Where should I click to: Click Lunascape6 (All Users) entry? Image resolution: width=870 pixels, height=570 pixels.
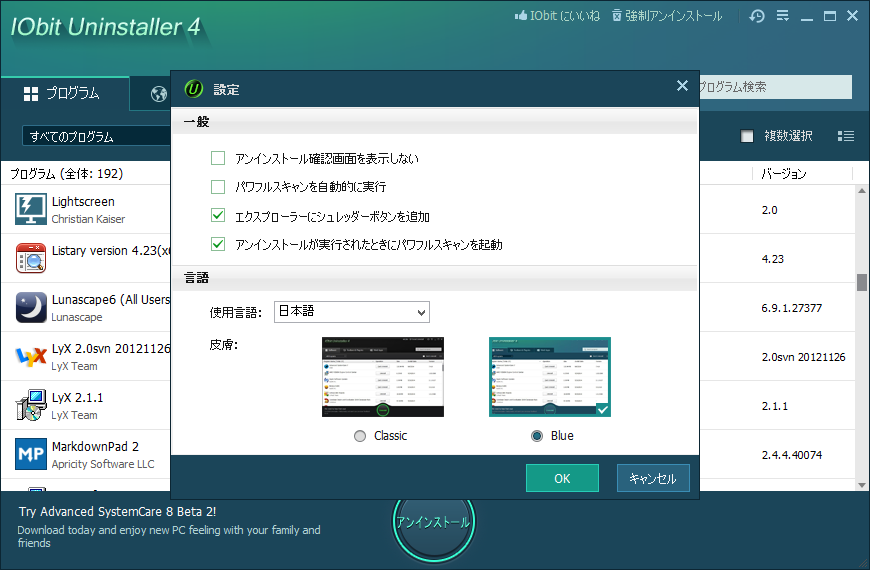click(x=110, y=300)
